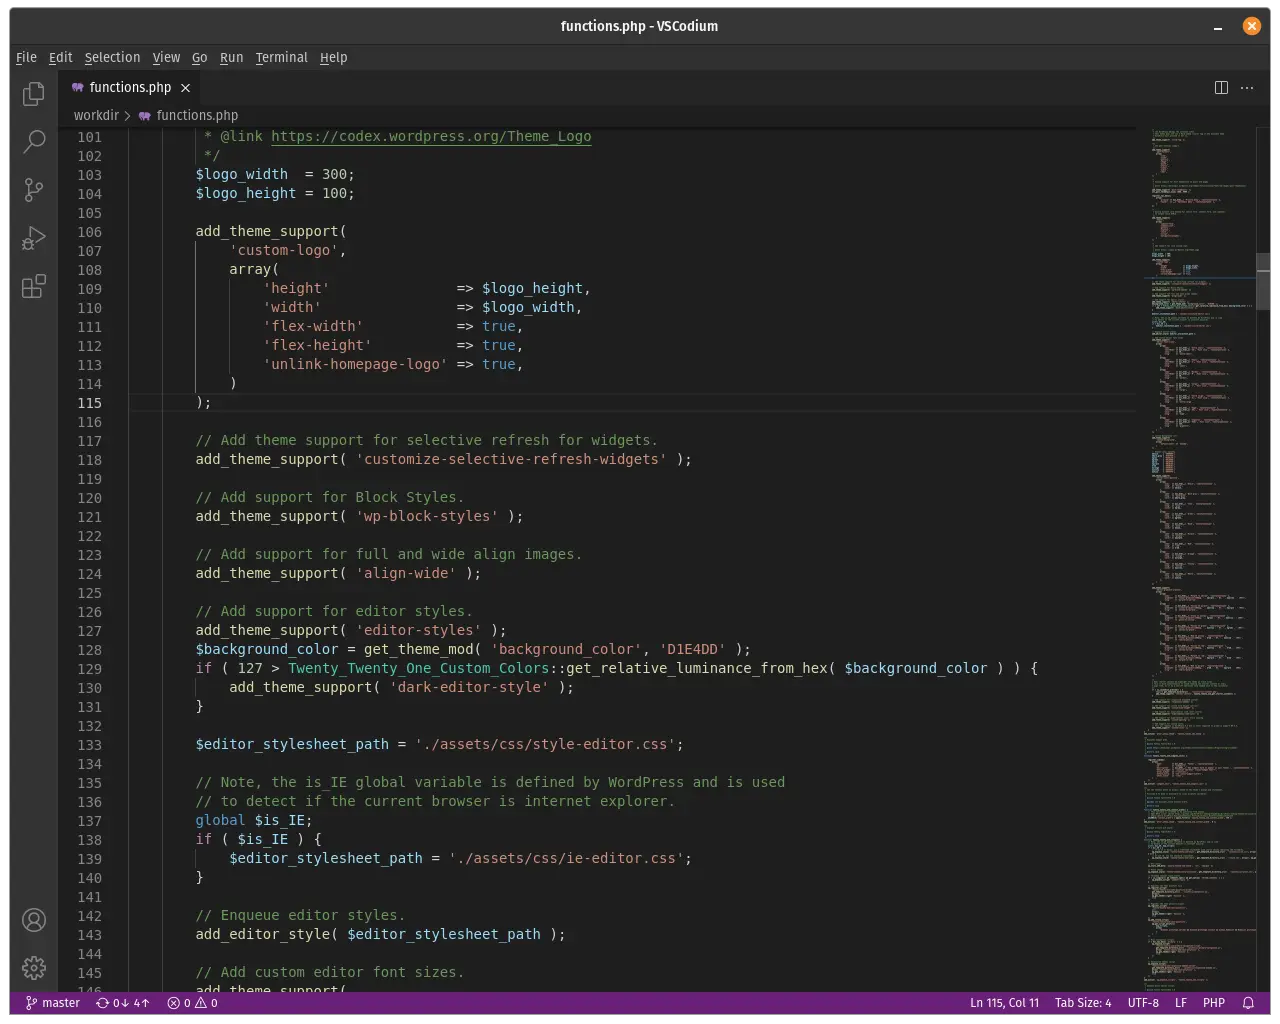1280x1024 pixels.
Task: Select the functions.php editor tab
Action: [131, 88]
